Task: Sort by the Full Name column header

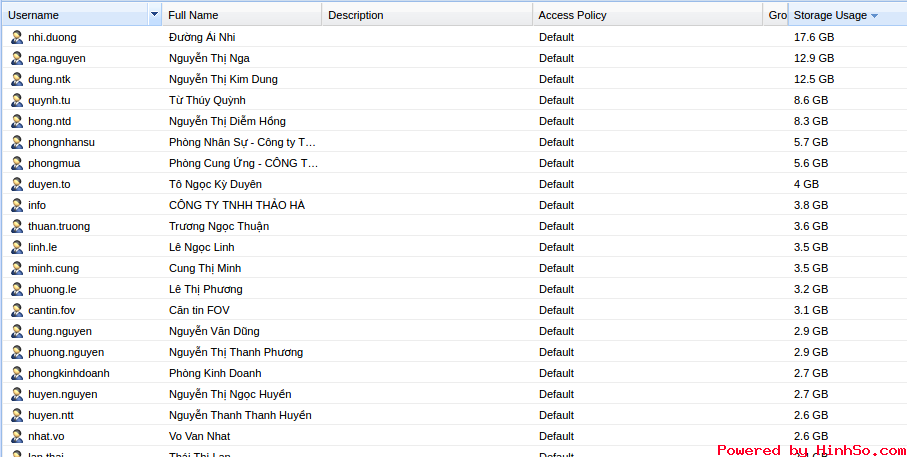Action: click(x=193, y=15)
